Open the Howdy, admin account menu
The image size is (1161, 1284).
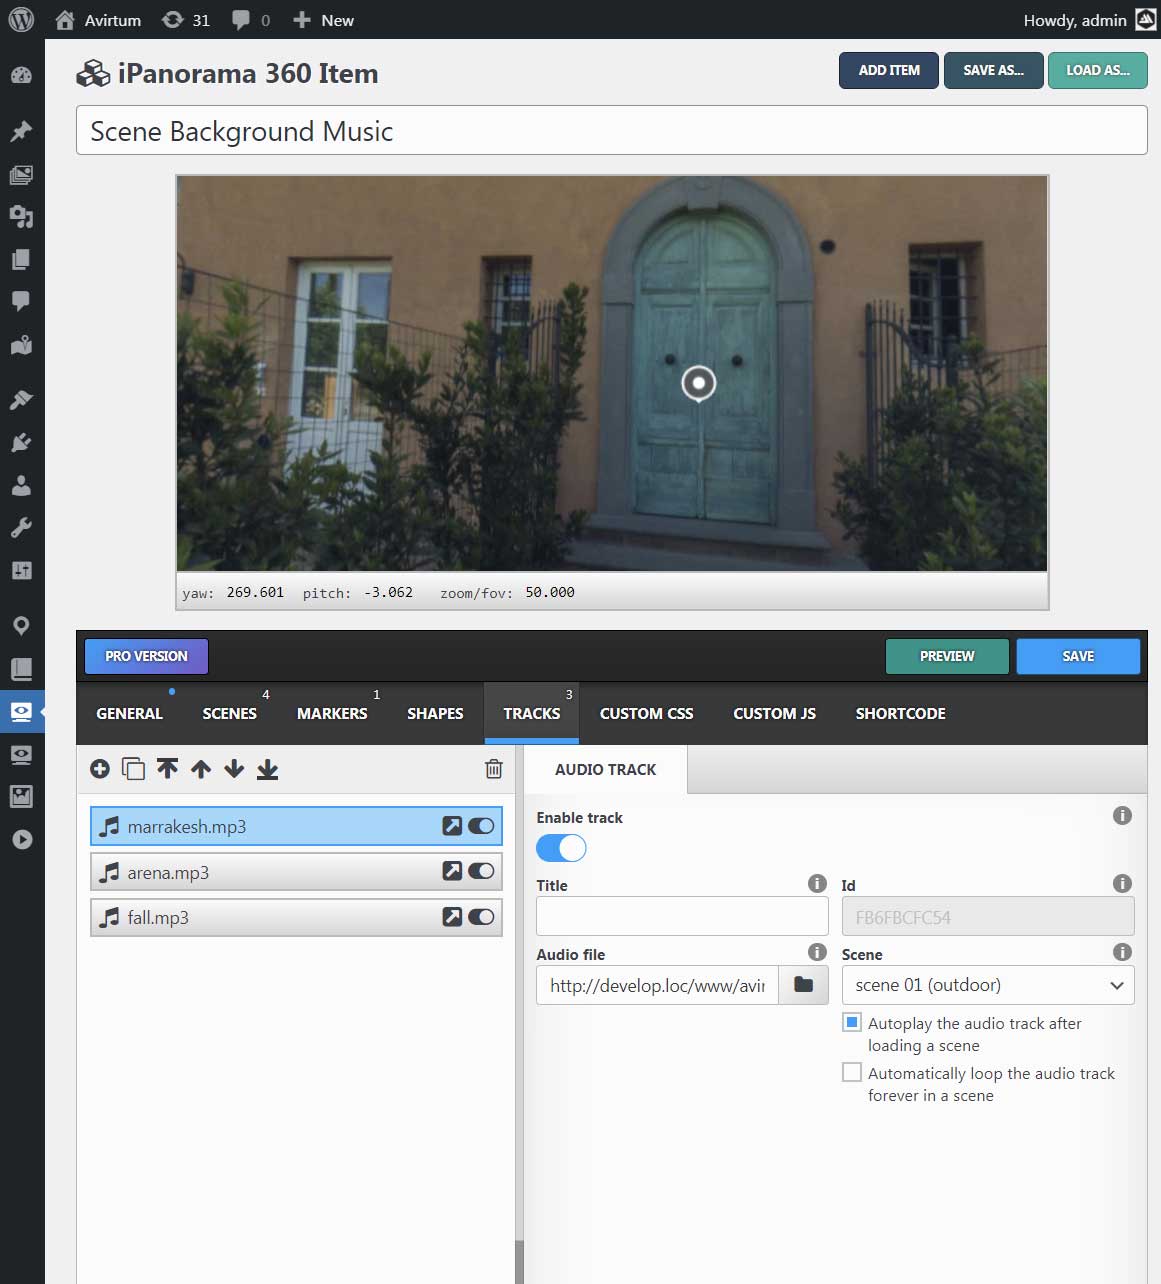pyautogui.click(x=1089, y=20)
